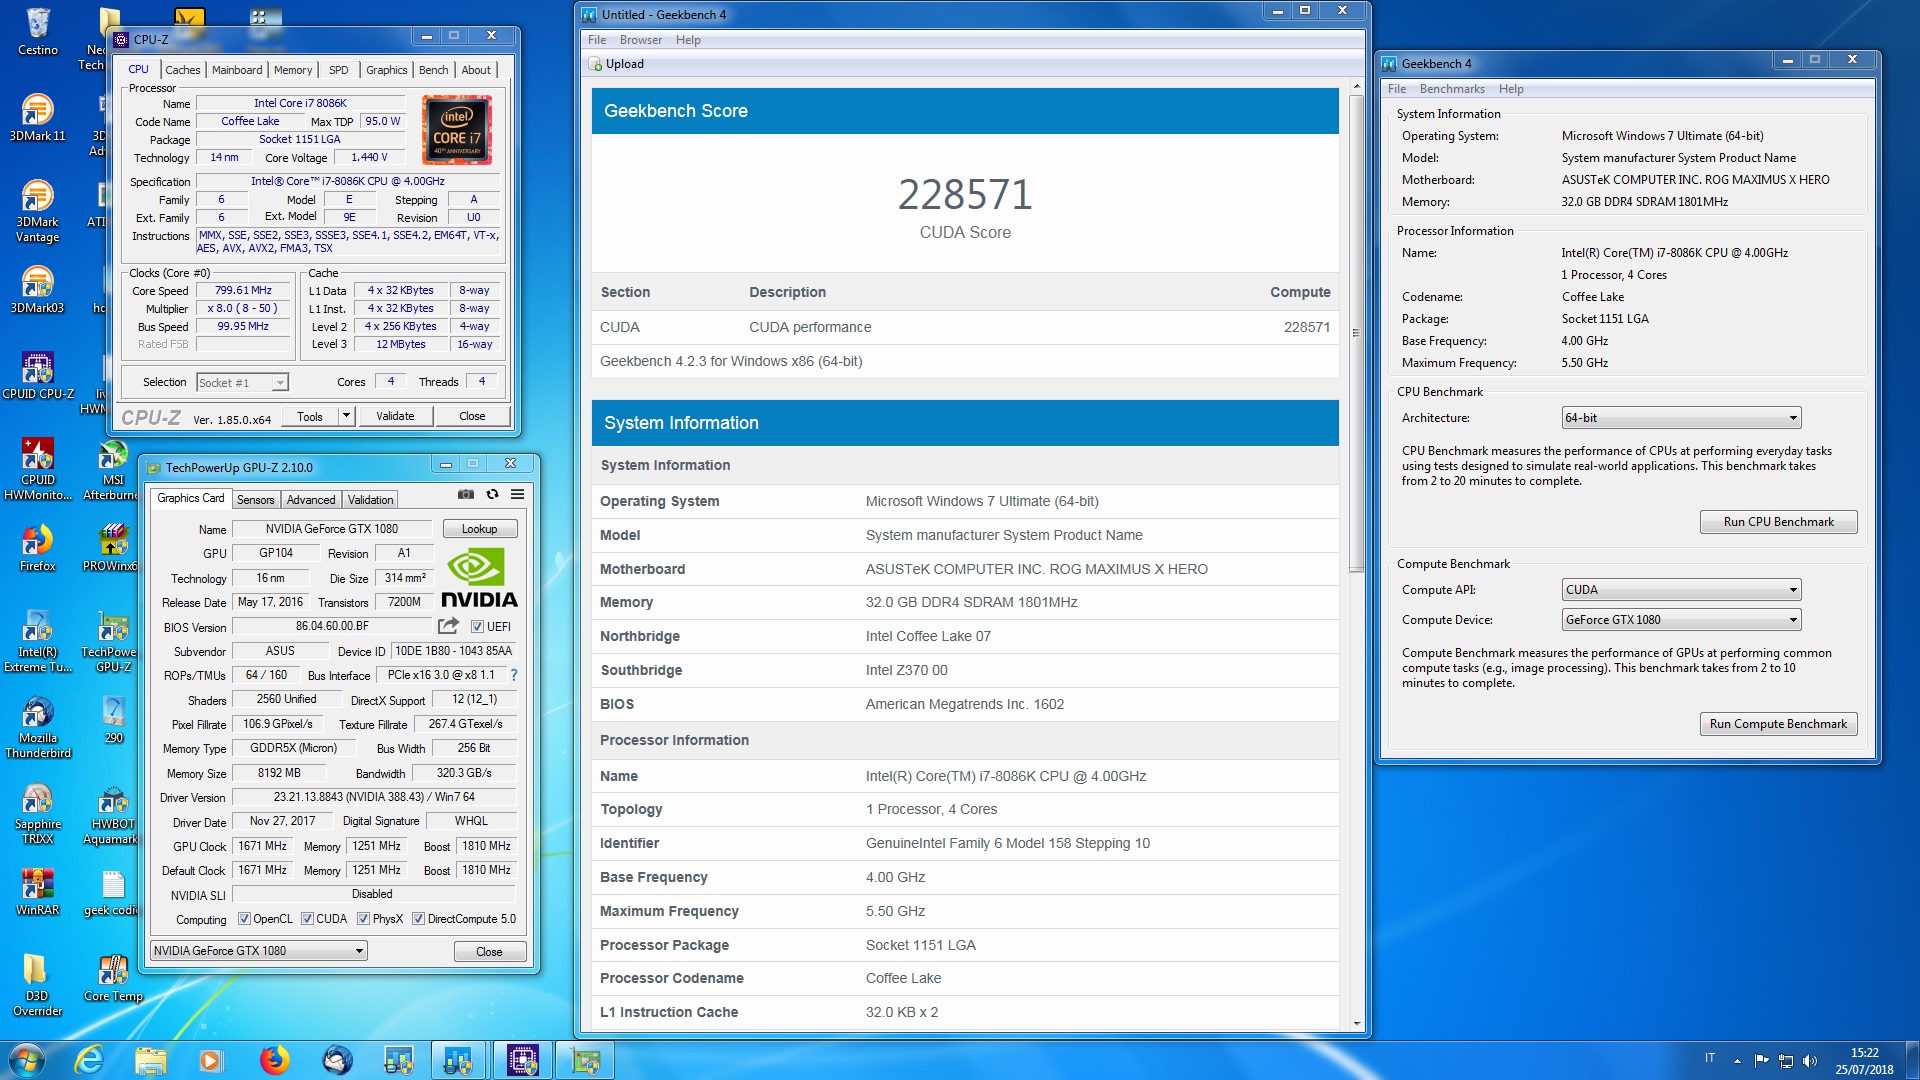Open Cestino recycle bin desktop icon
The width and height of the screenshot is (1920, 1080).
(38, 32)
